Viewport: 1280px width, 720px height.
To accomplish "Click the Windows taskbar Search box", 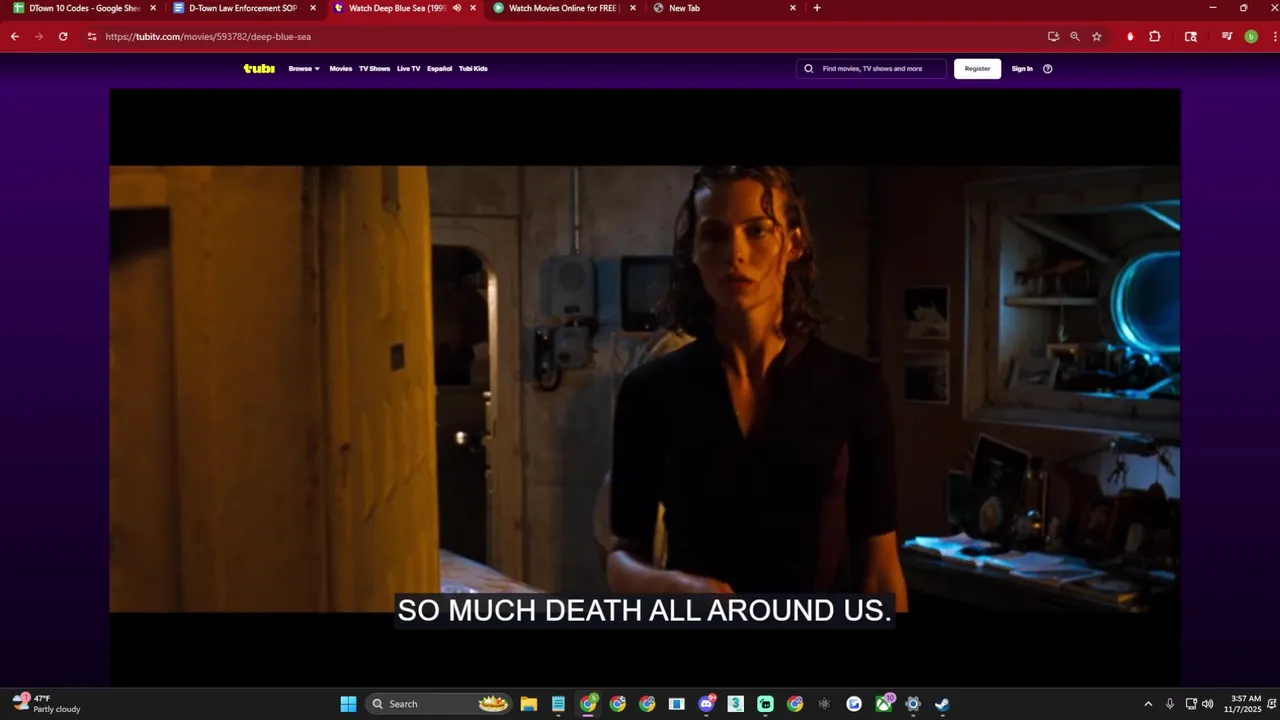I will coord(439,704).
